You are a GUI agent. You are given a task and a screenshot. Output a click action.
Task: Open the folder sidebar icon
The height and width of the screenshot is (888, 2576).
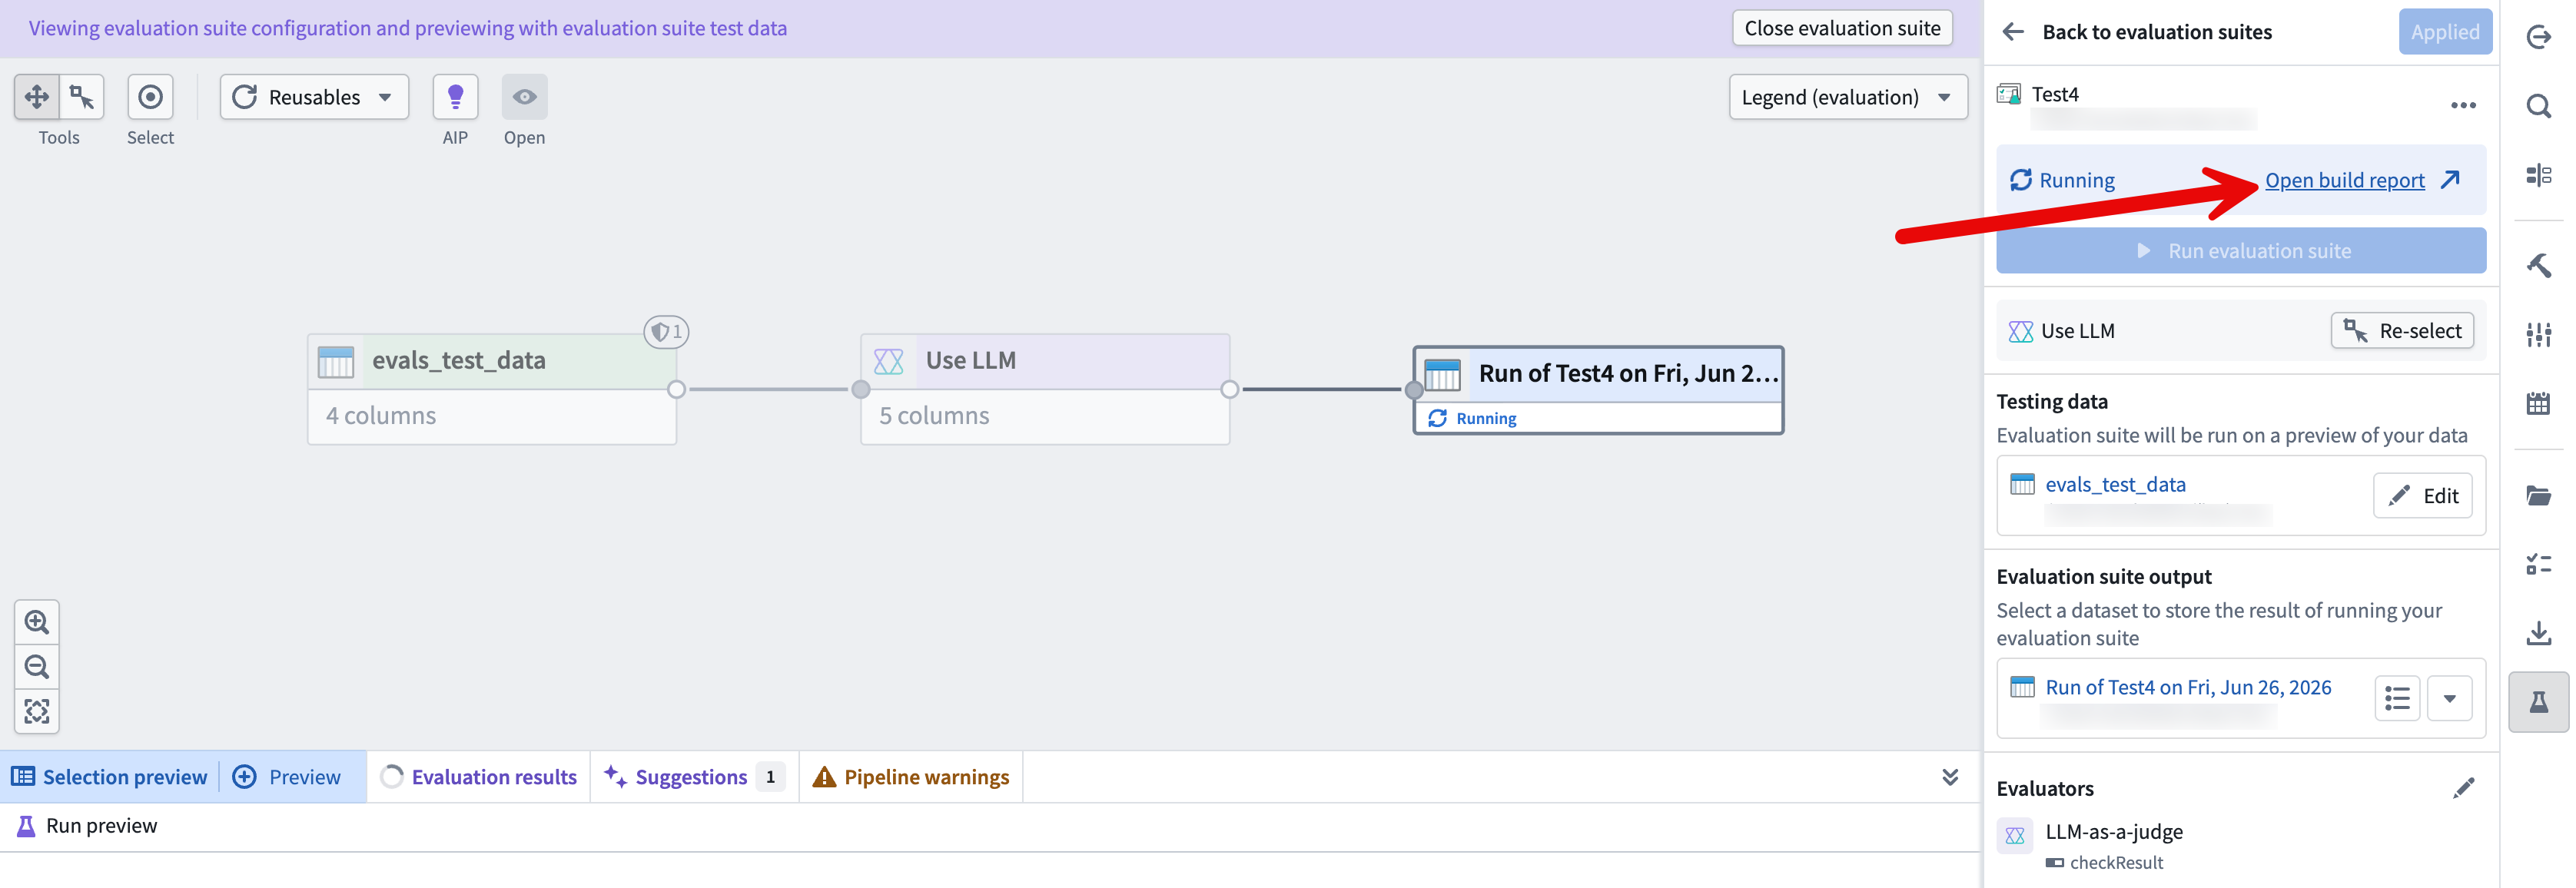(x=2538, y=495)
